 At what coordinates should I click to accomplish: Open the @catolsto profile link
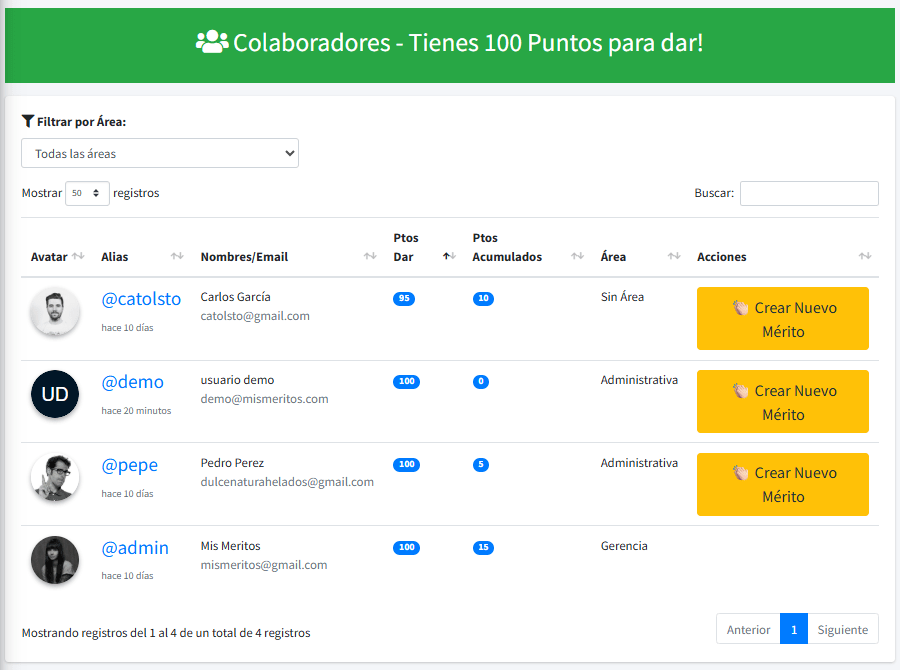(141, 299)
